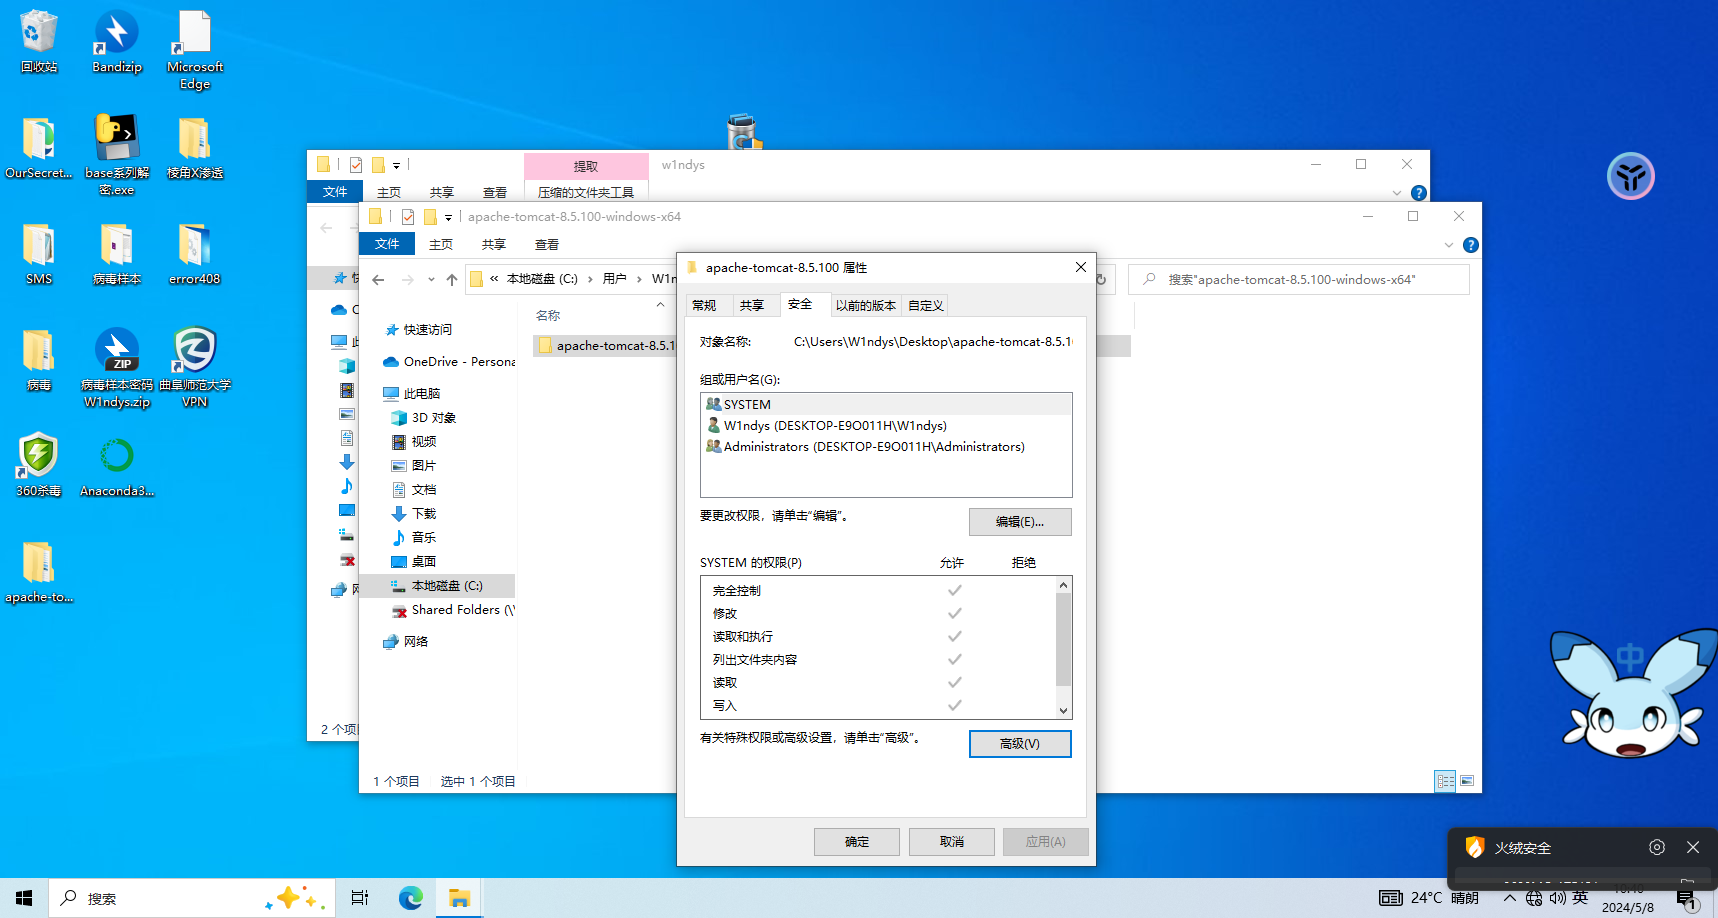Open settings gear in 火绒安全 notification

click(1657, 847)
